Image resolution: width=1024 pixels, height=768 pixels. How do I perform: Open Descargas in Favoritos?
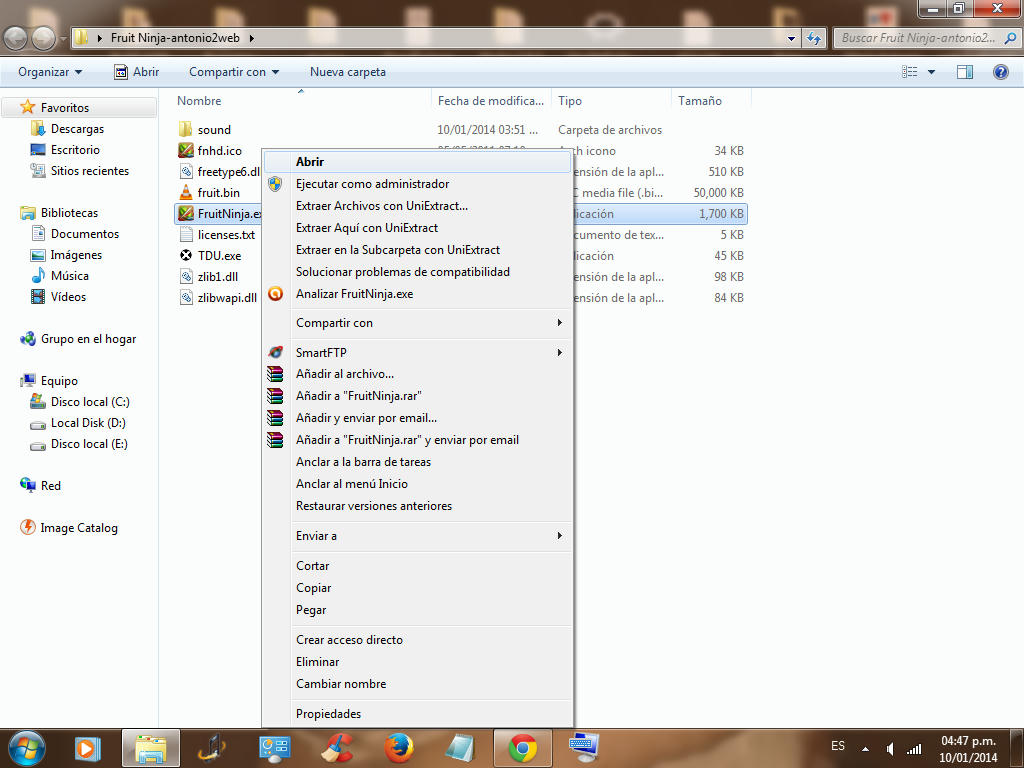point(77,129)
